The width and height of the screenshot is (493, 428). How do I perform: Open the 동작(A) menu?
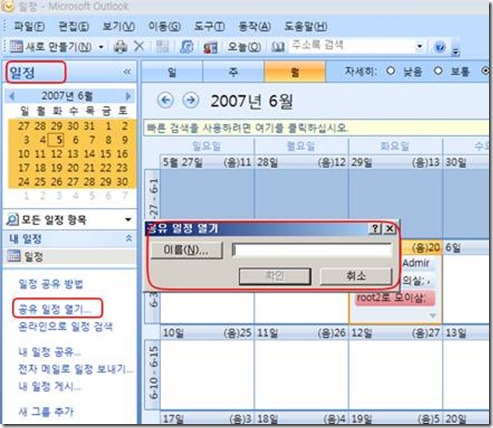click(x=255, y=27)
